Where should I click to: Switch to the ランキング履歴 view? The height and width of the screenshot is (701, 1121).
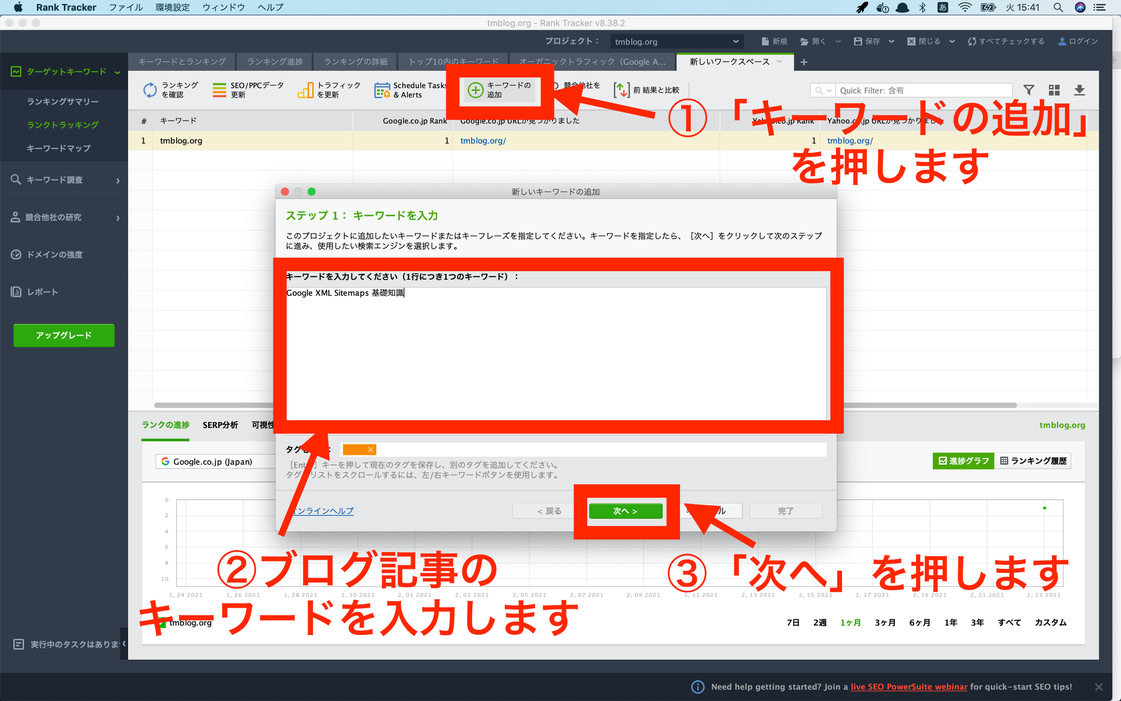pos(1033,461)
